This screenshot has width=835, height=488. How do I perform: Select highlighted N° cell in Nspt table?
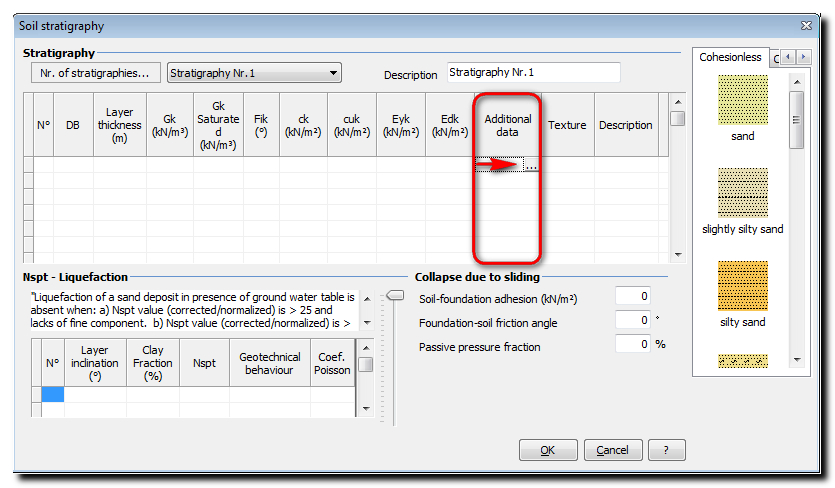(53, 394)
